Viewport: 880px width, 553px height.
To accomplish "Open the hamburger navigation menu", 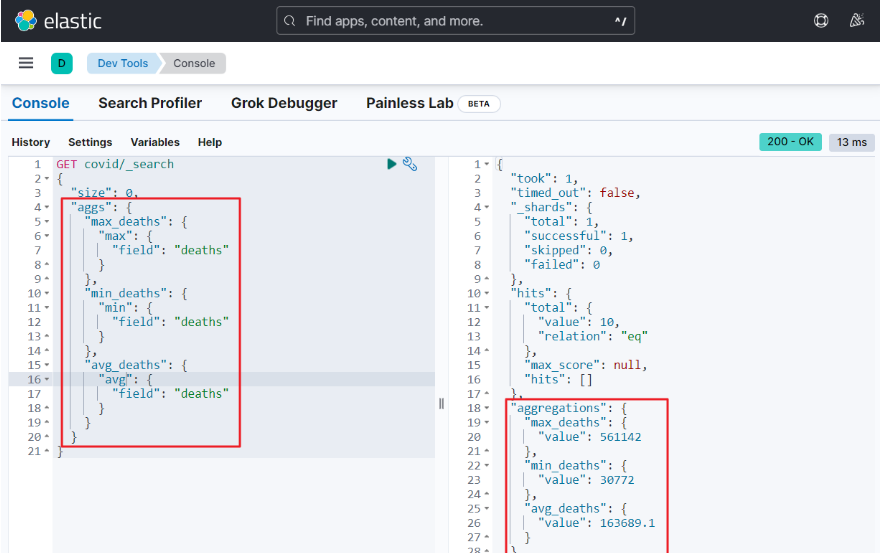I will [x=26, y=63].
